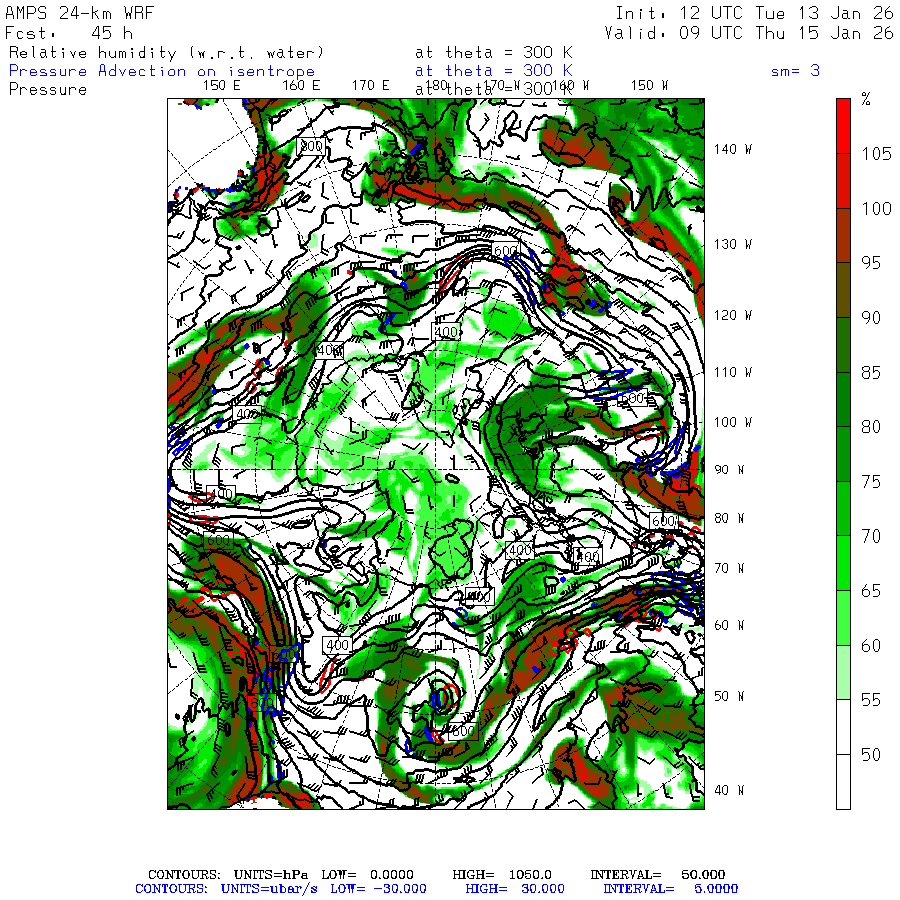The height and width of the screenshot is (900, 900).
Task: Select the "95" colorbar tick label
Action: click(871, 263)
